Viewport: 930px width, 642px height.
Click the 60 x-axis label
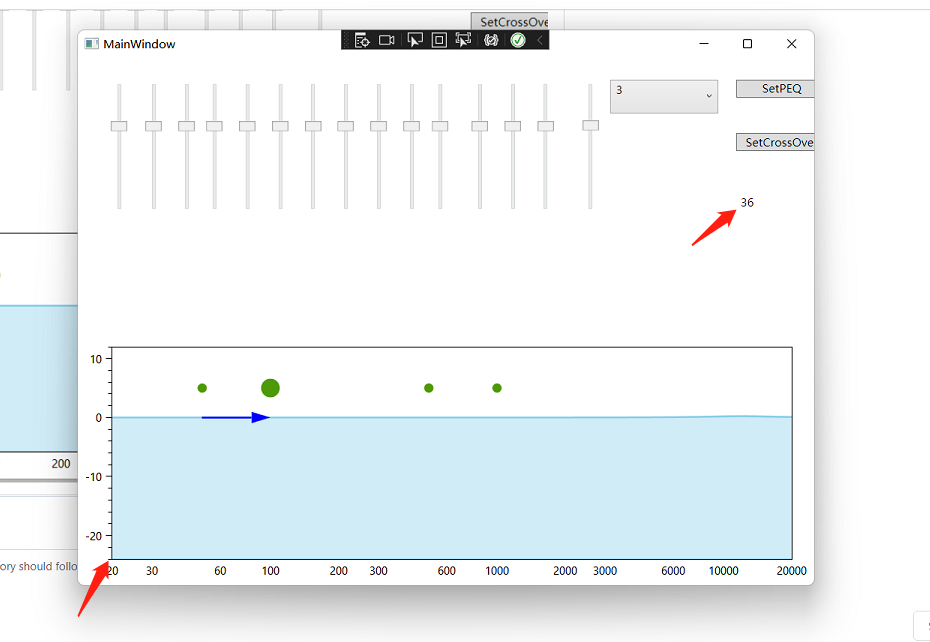[x=220, y=571]
